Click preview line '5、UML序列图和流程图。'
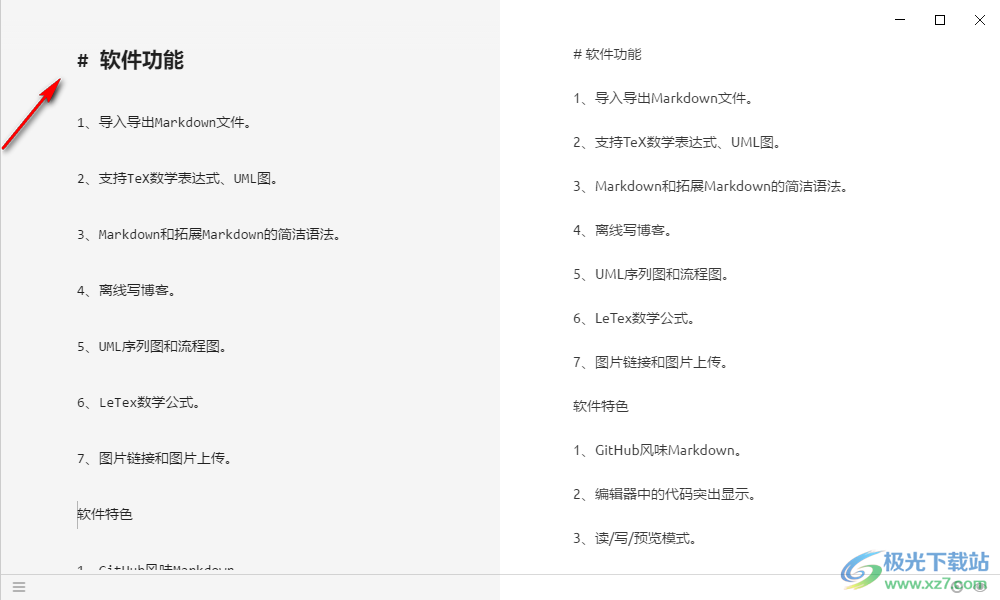Viewport: 1000px width, 600px height. [x=651, y=274]
